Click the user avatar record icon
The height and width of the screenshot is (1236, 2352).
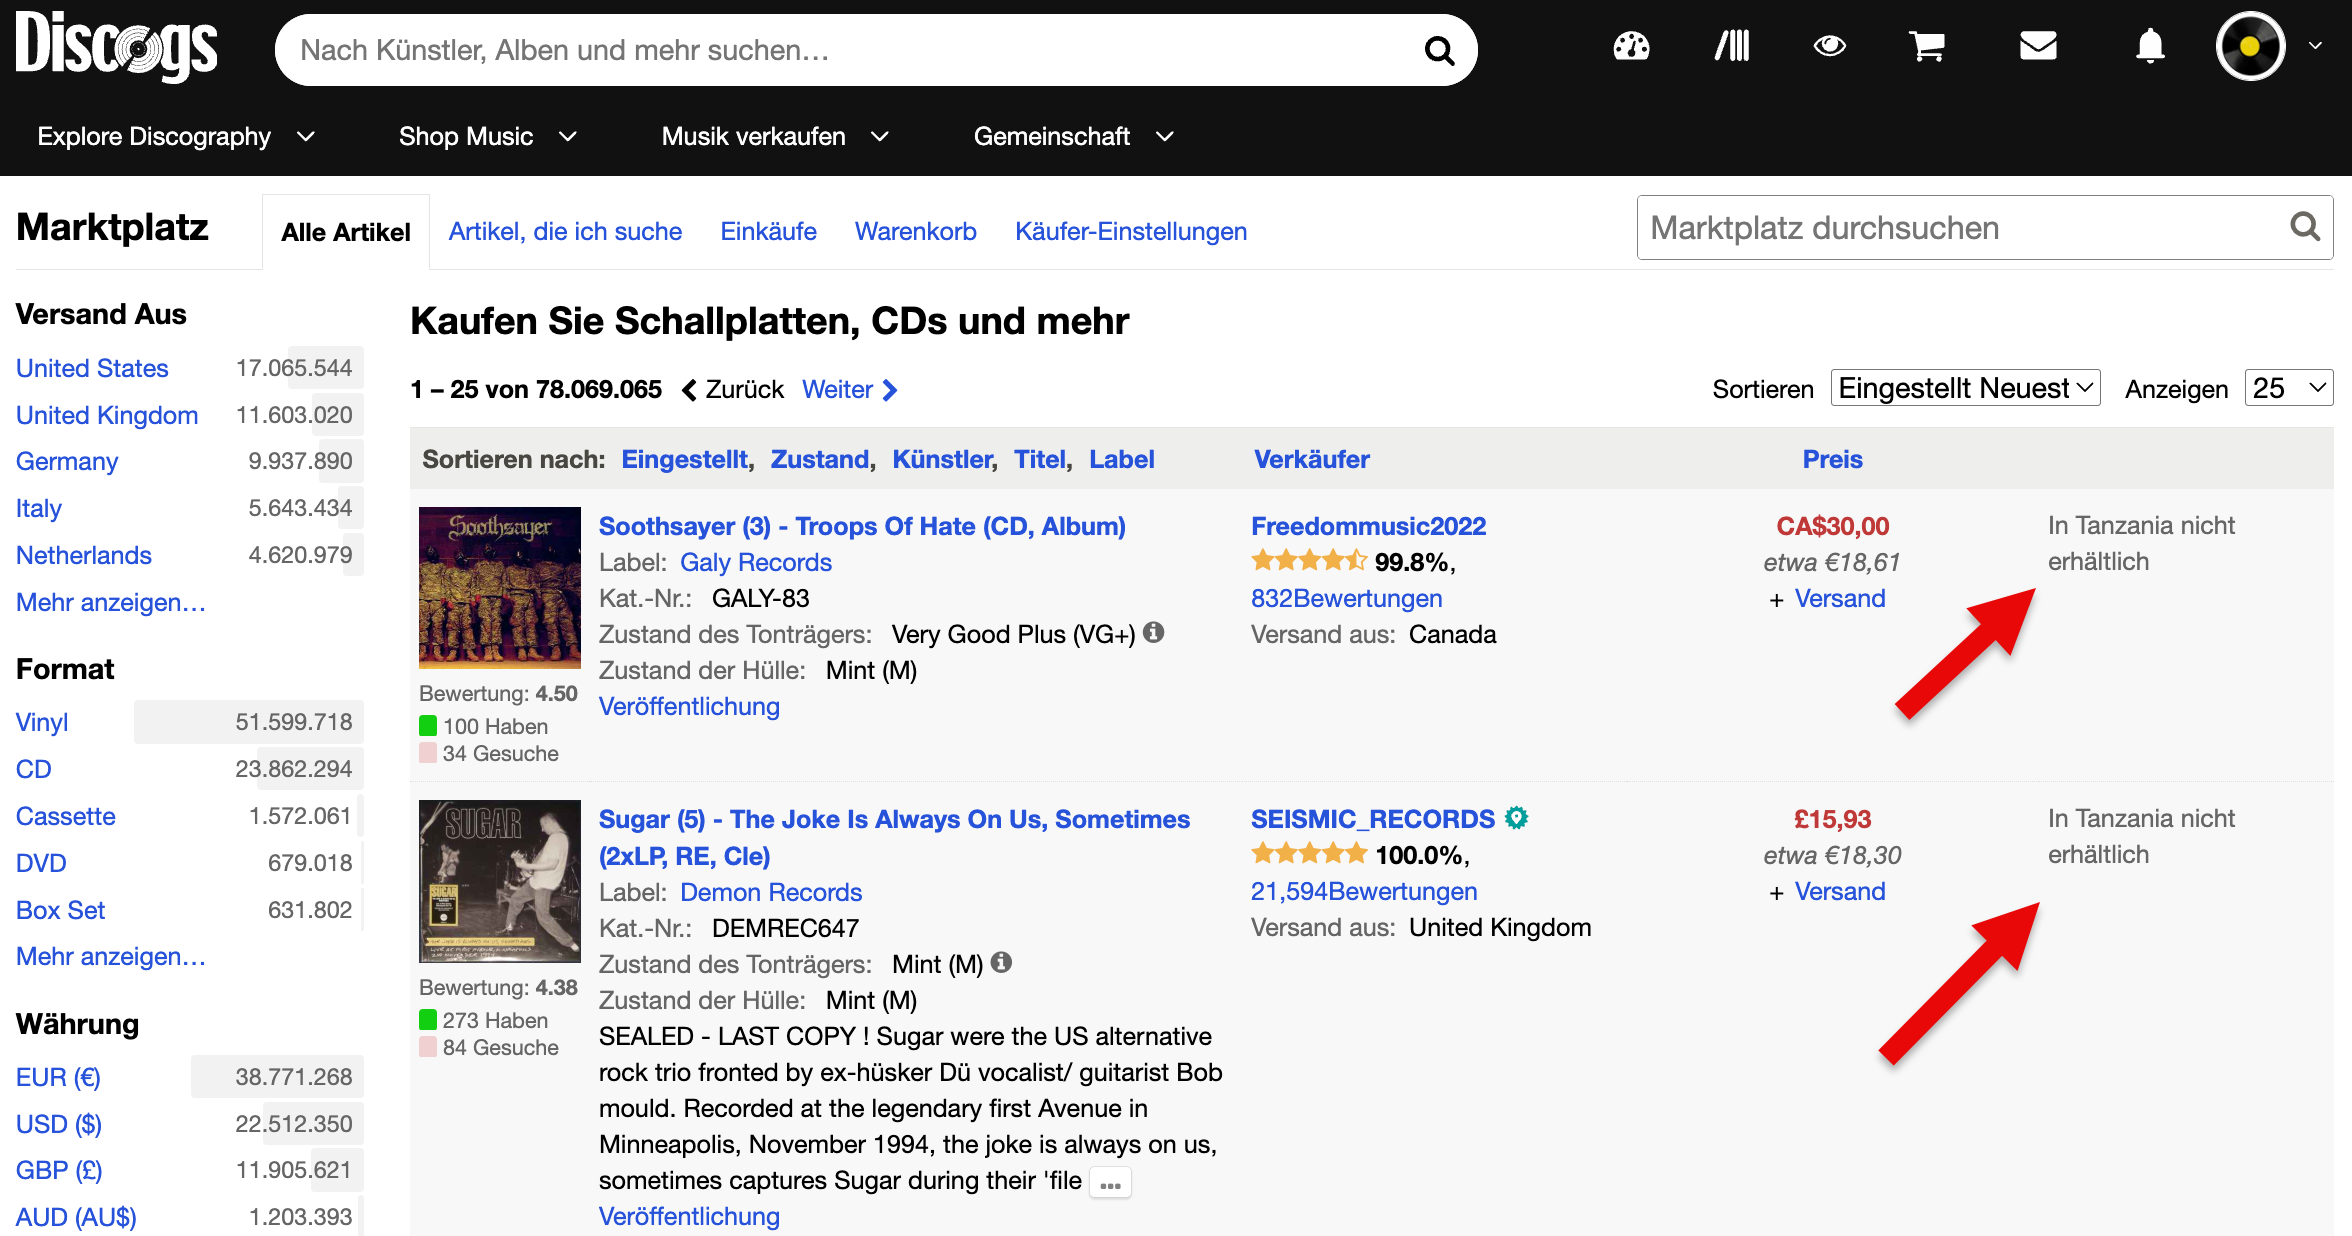(x=2250, y=46)
